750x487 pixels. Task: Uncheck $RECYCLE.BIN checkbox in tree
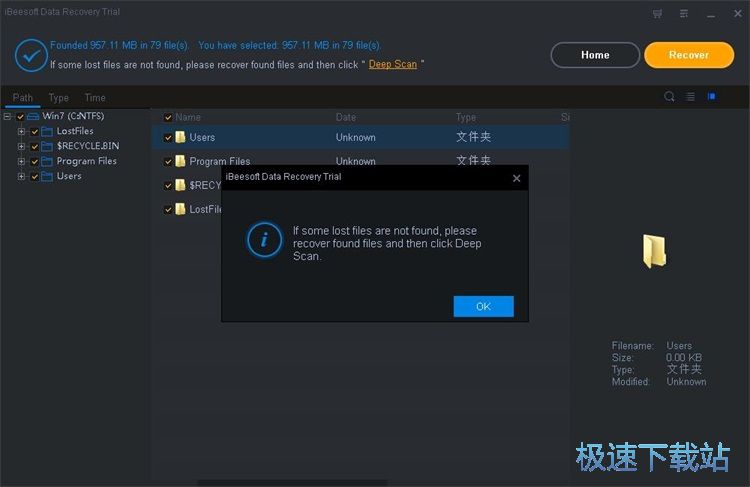pos(34,146)
